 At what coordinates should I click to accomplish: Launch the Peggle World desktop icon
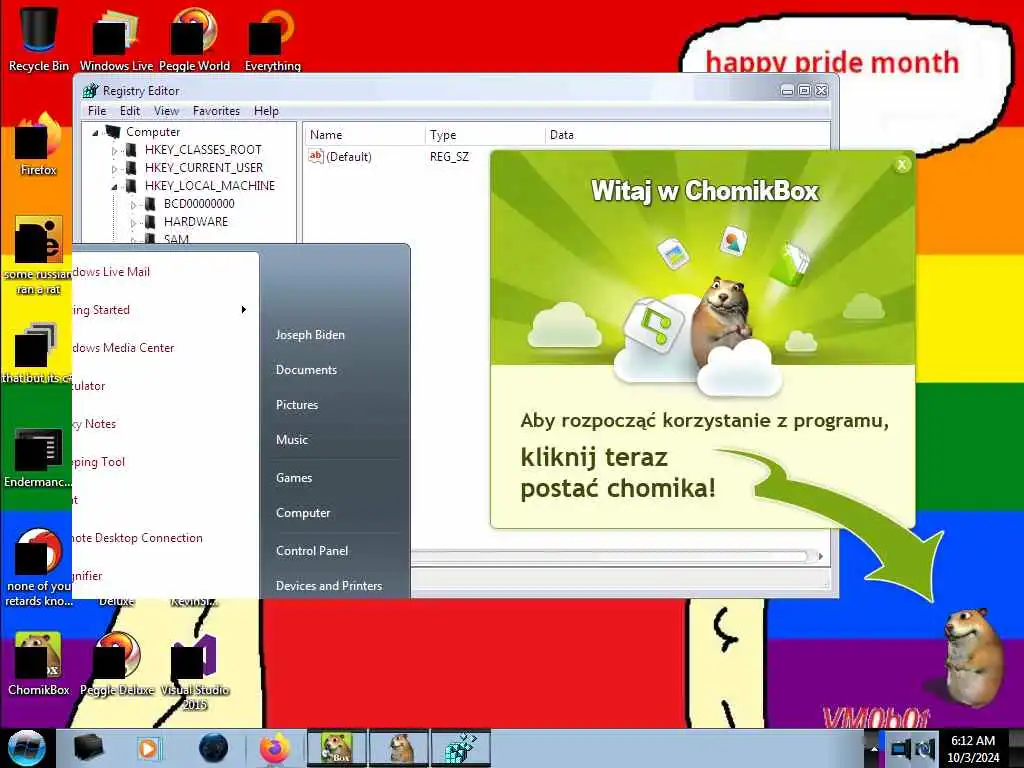click(195, 39)
